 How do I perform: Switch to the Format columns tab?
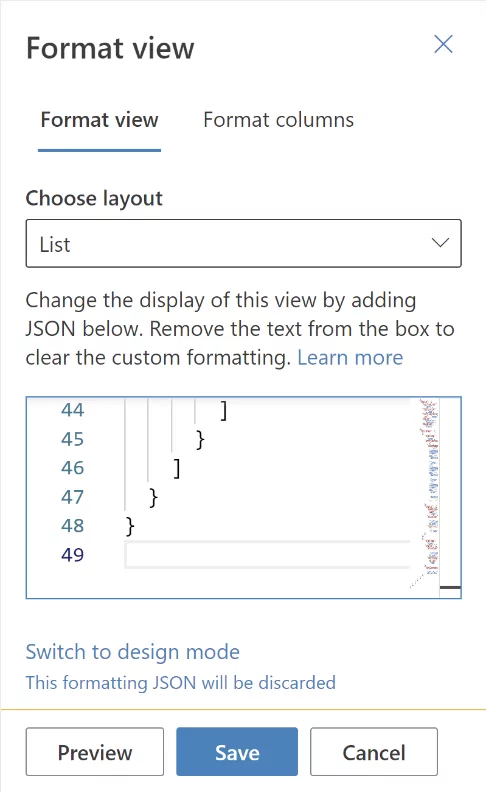tap(278, 120)
